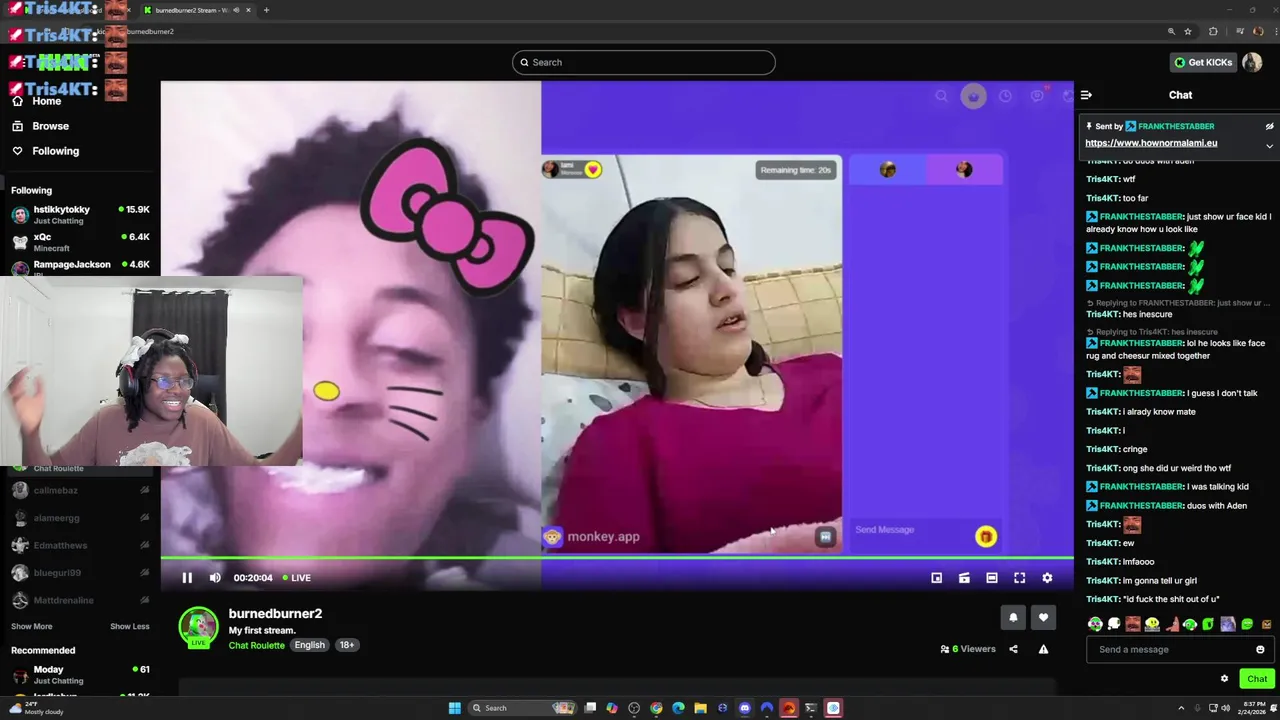Open RampageJackson channel in sidebar
1280x720 pixels.
coord(80,267)
